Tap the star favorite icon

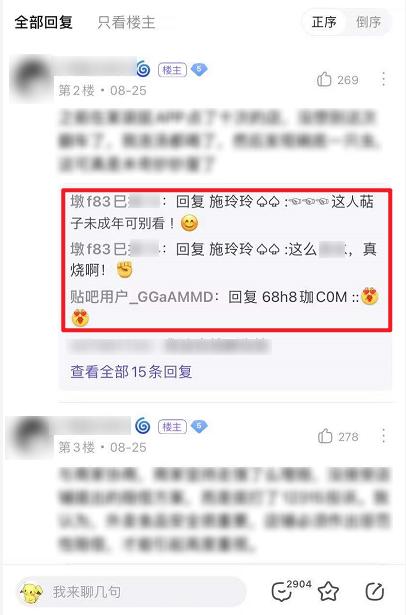(328, 591)
